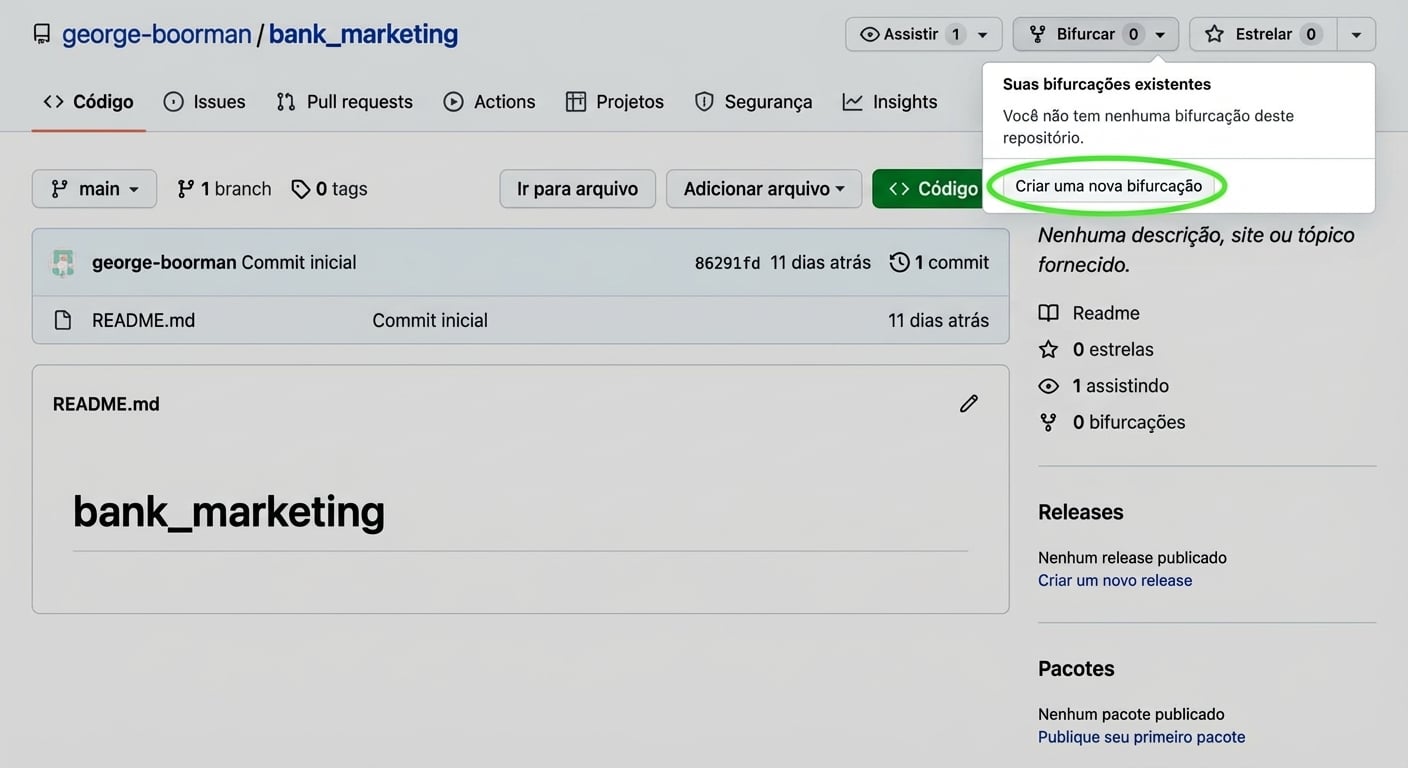Image resolution: width=1408 pixels, height=768 pixels.
Task: Click the book icon beside Readme
Action: [x=1048, y=313]
